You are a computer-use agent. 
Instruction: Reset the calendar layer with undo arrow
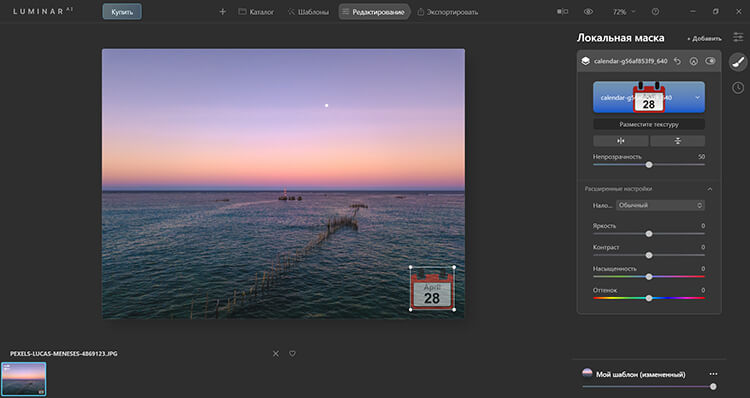coord(677,61)
